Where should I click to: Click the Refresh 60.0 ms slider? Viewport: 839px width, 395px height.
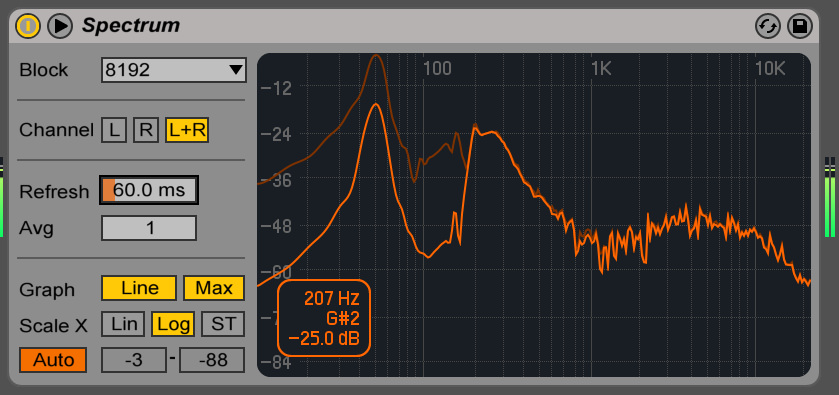click(149, 190)
